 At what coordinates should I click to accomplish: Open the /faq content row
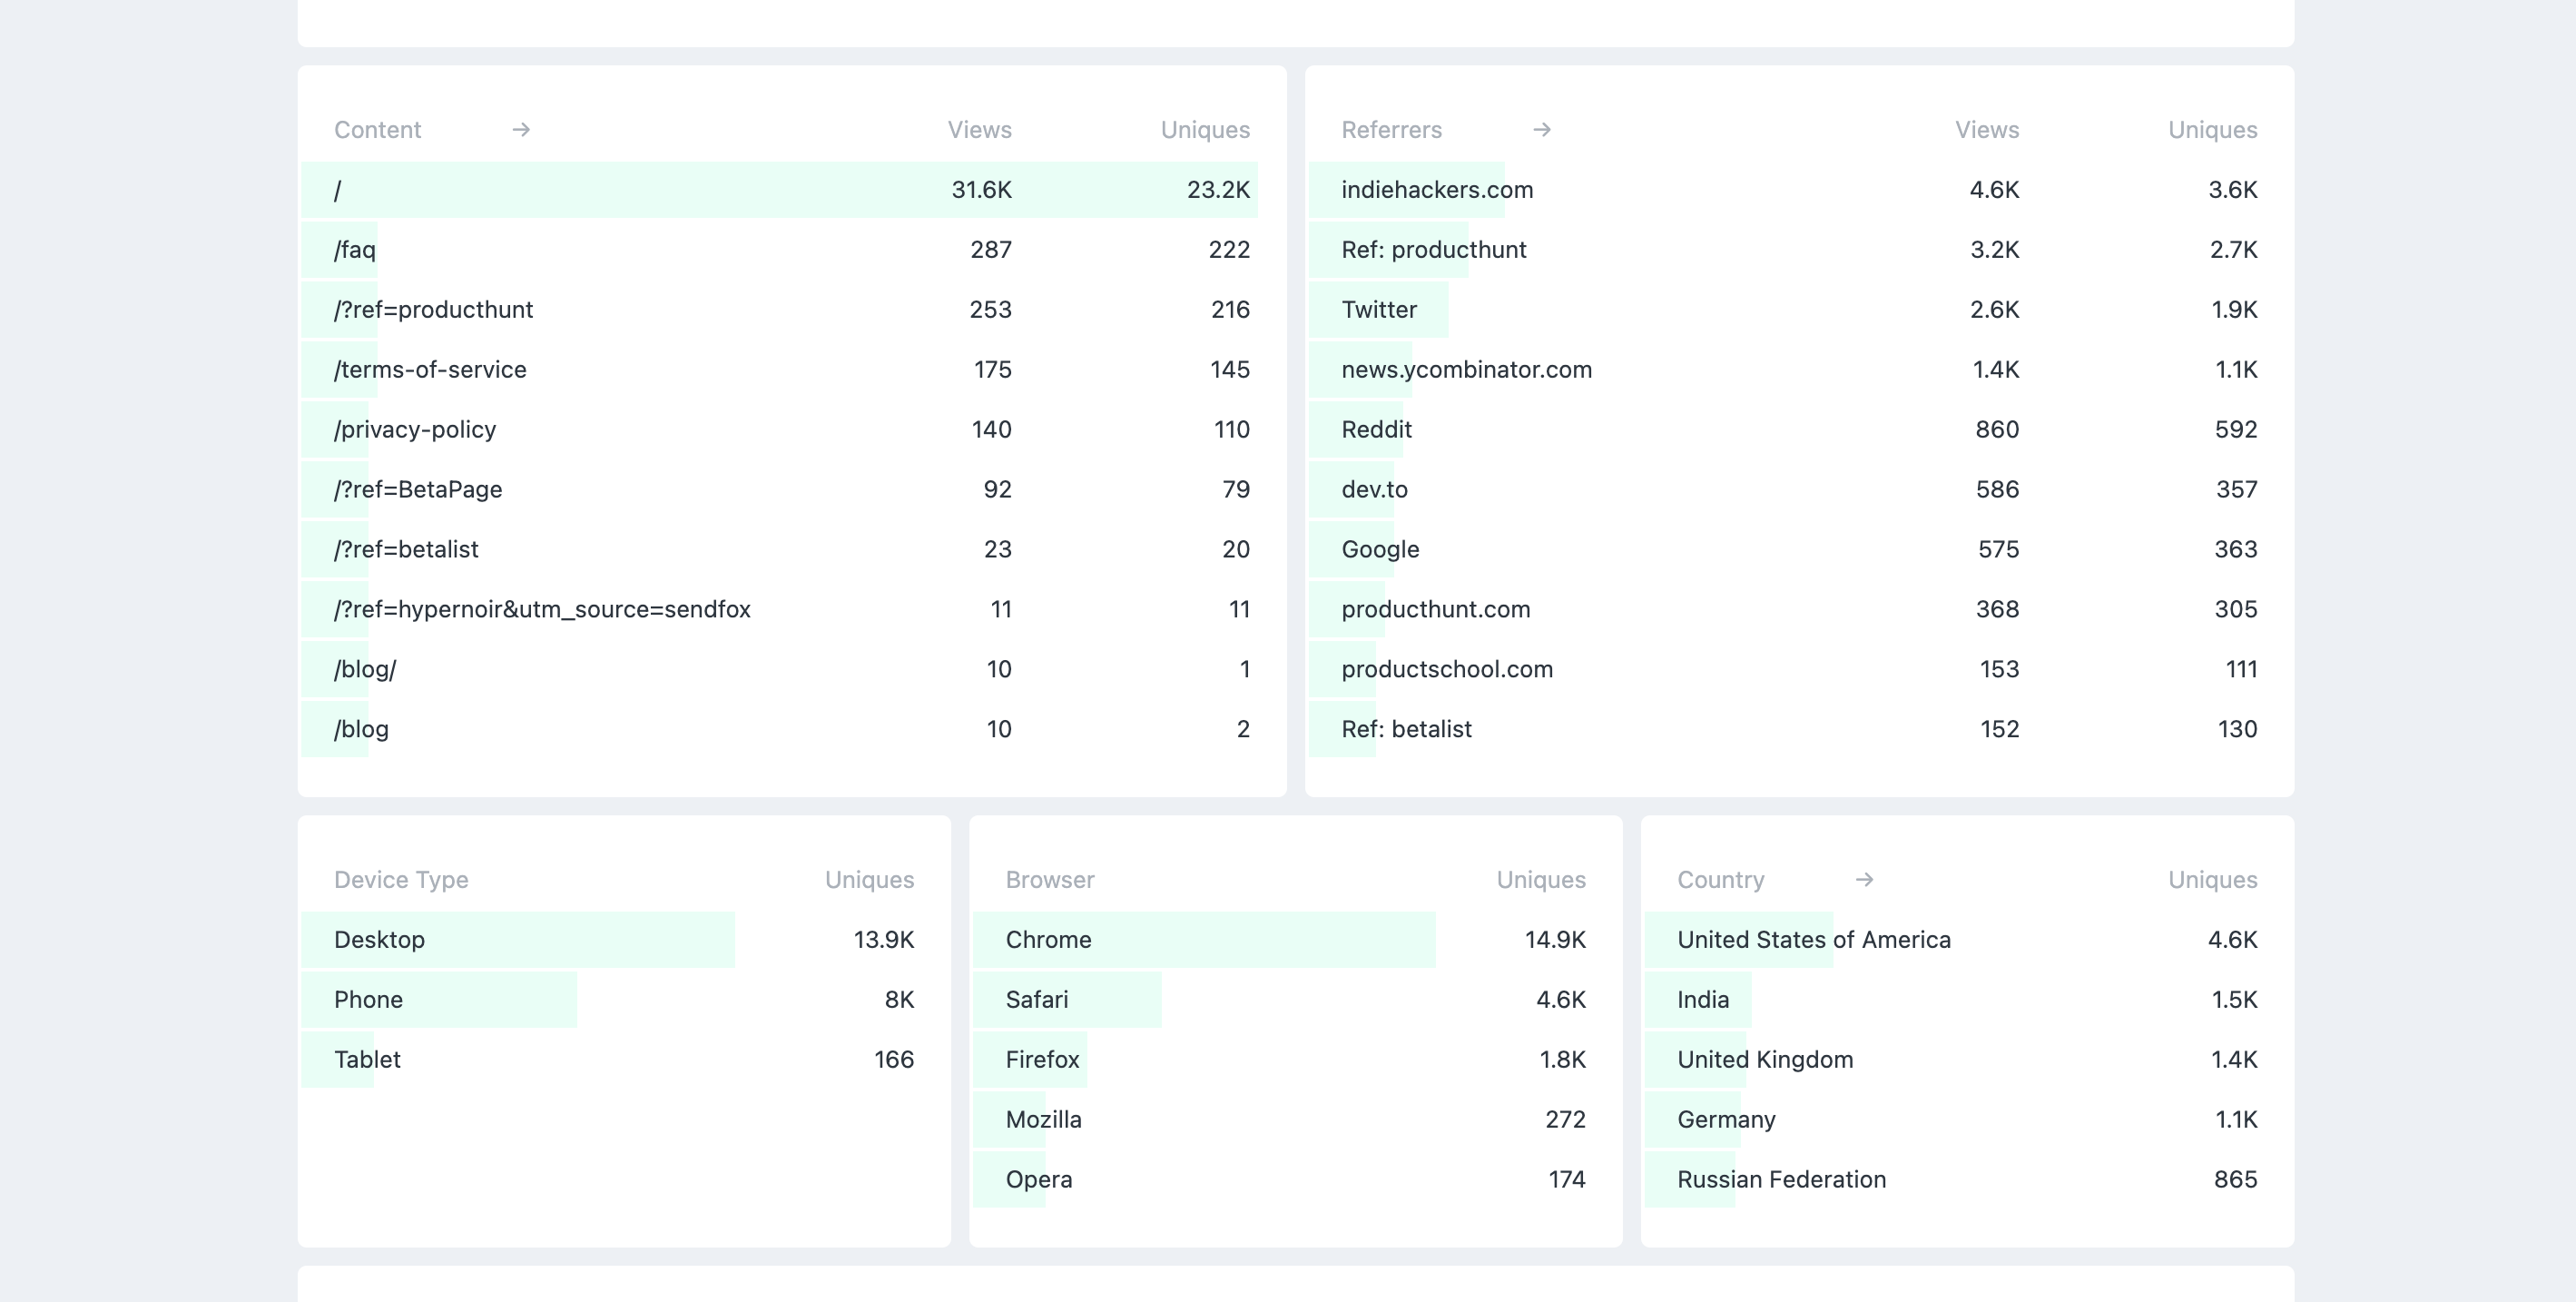coord(355,250)
